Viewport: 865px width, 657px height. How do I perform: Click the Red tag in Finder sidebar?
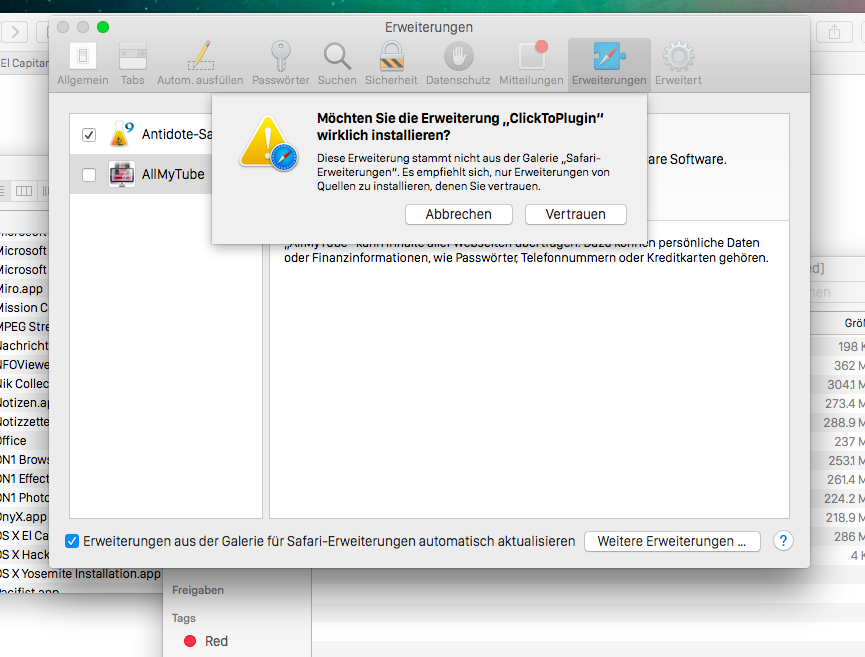[x=206, y=641]
